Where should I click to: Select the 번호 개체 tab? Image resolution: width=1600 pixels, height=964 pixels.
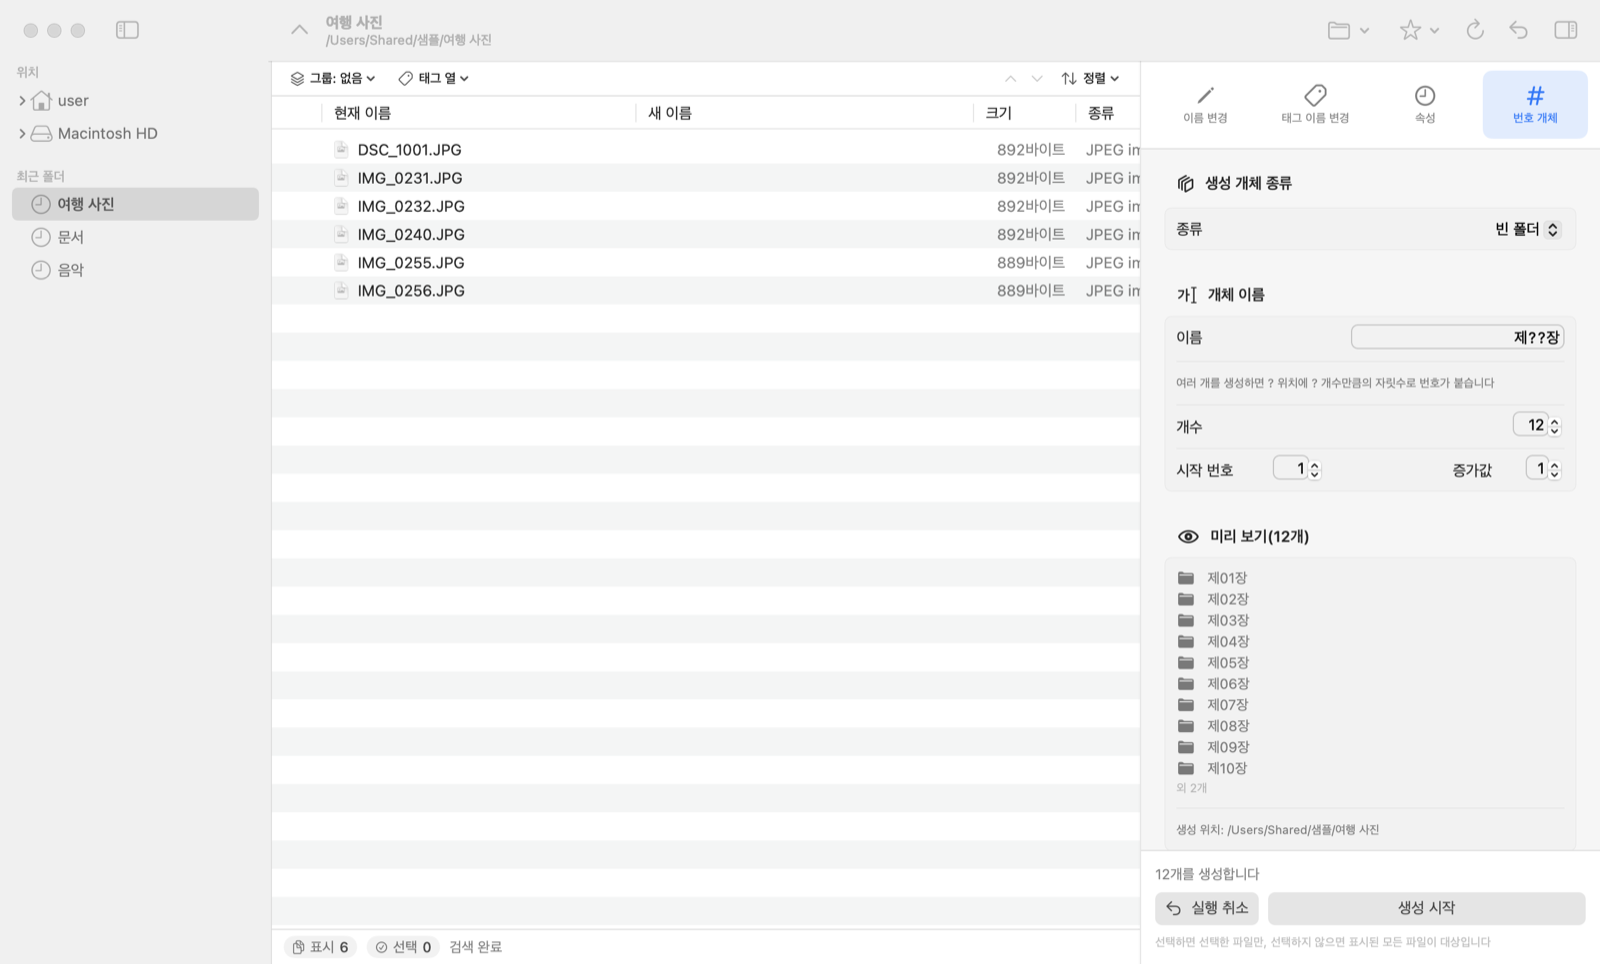pos(1535,104)
